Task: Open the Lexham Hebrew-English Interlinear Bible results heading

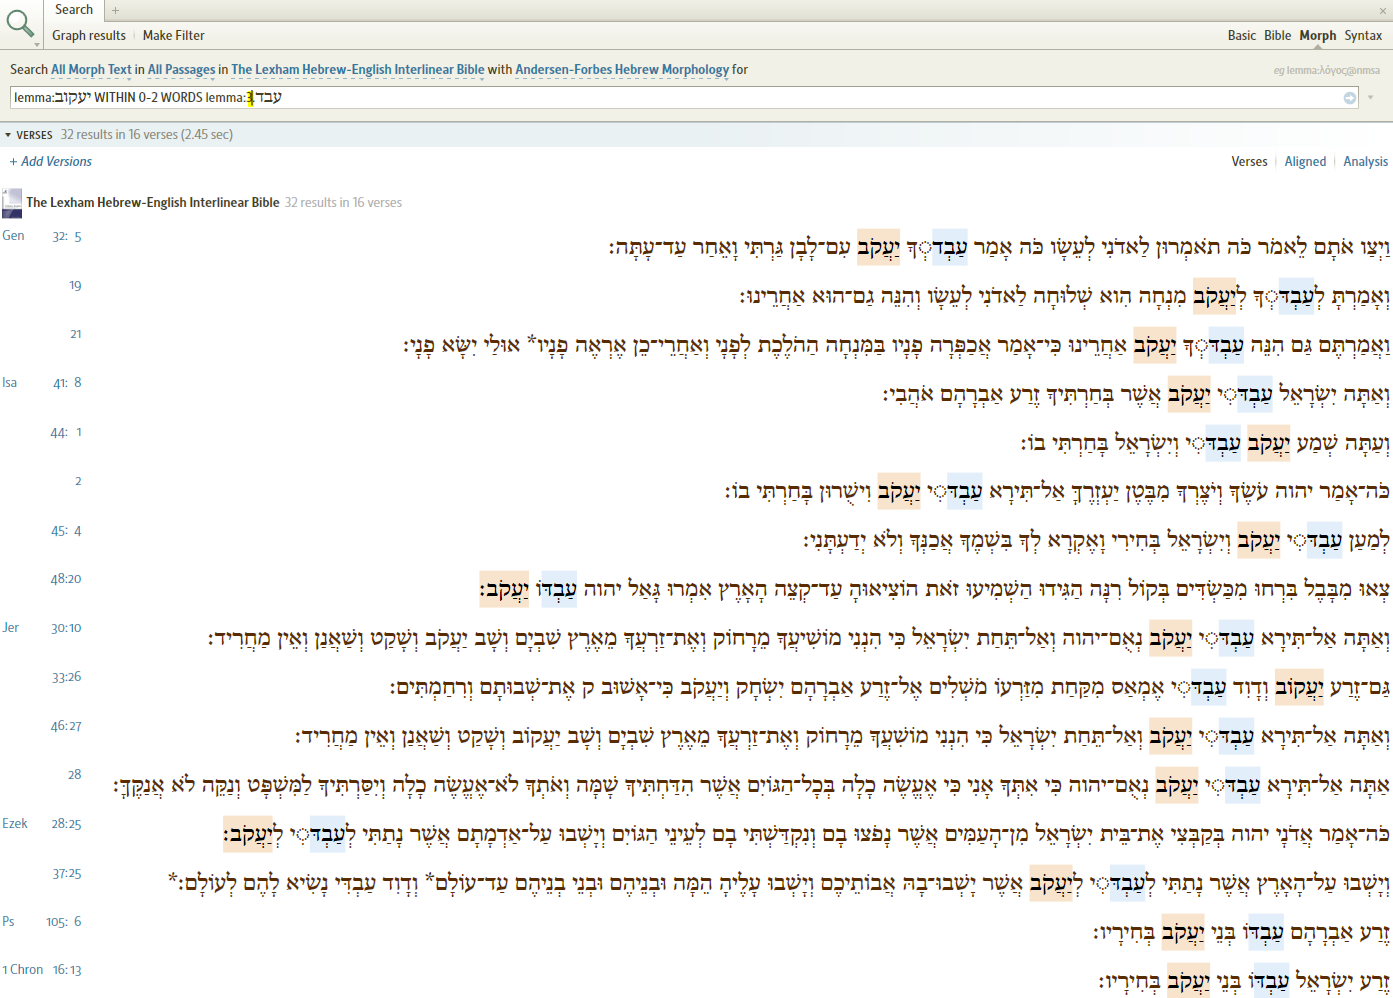Action: 153,202
